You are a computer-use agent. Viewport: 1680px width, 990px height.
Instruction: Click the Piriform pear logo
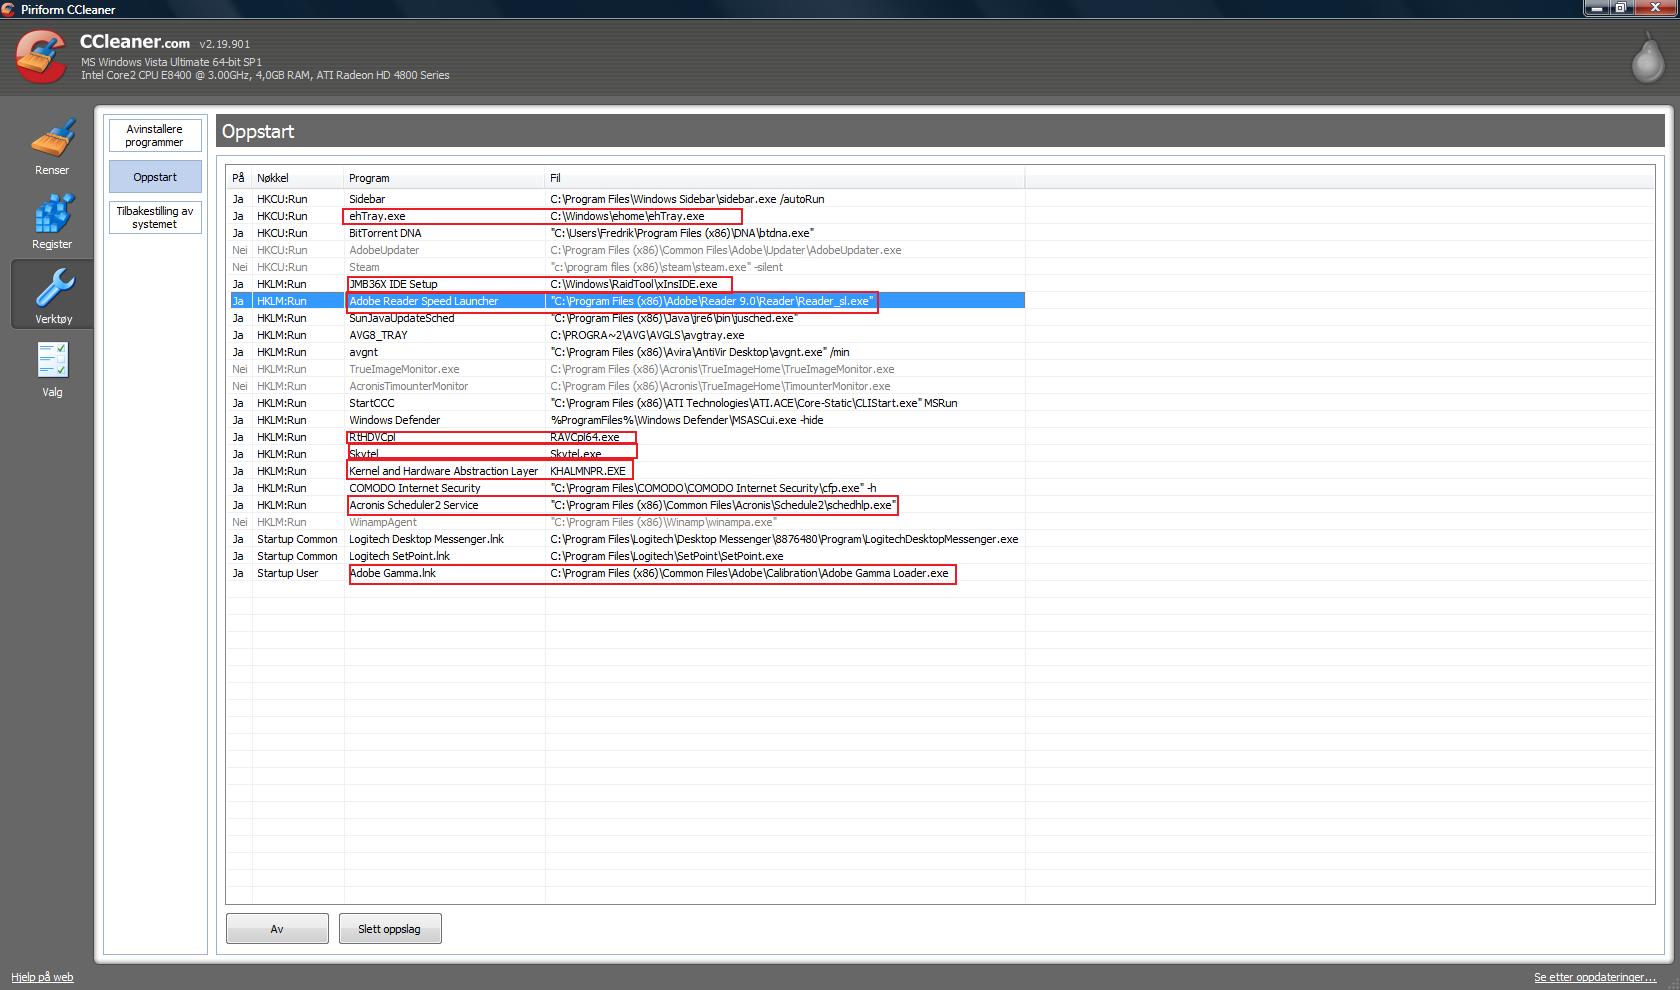coord(1648,57)
